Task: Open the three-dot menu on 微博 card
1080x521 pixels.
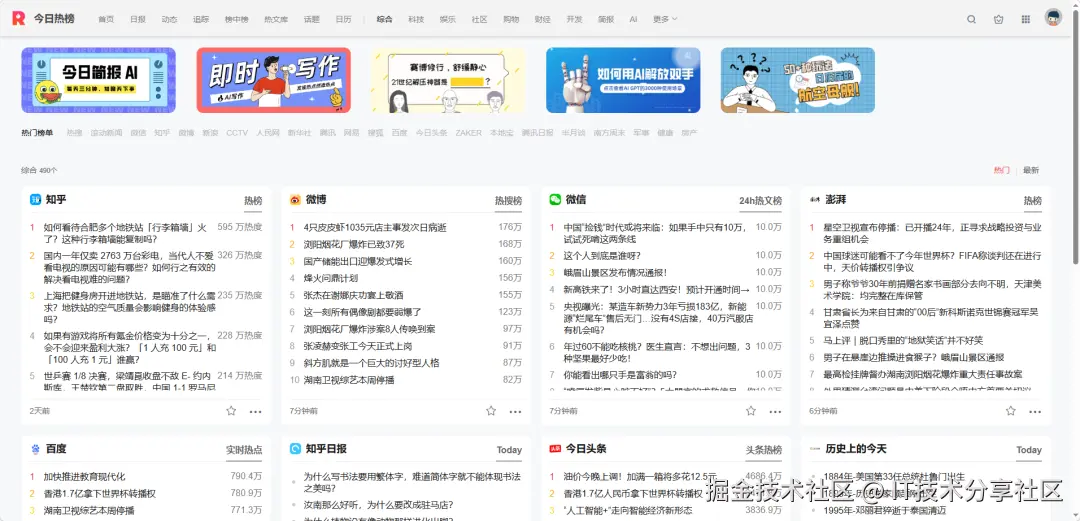Action: (515, 411)
